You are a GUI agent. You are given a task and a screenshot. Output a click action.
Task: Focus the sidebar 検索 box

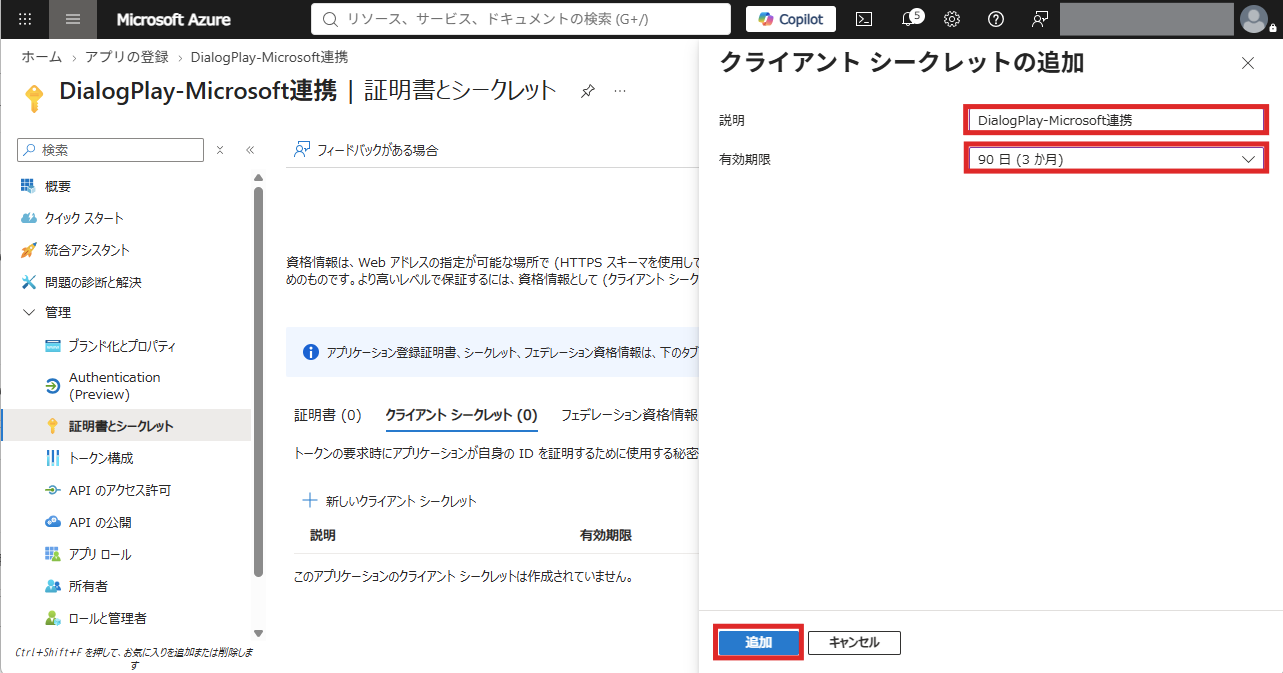tap(110, 150)
